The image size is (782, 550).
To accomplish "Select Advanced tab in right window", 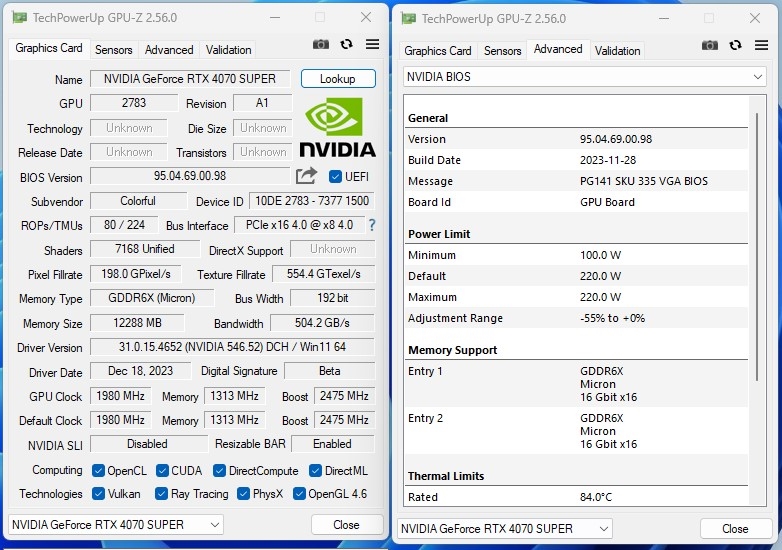I will point(558,49).
